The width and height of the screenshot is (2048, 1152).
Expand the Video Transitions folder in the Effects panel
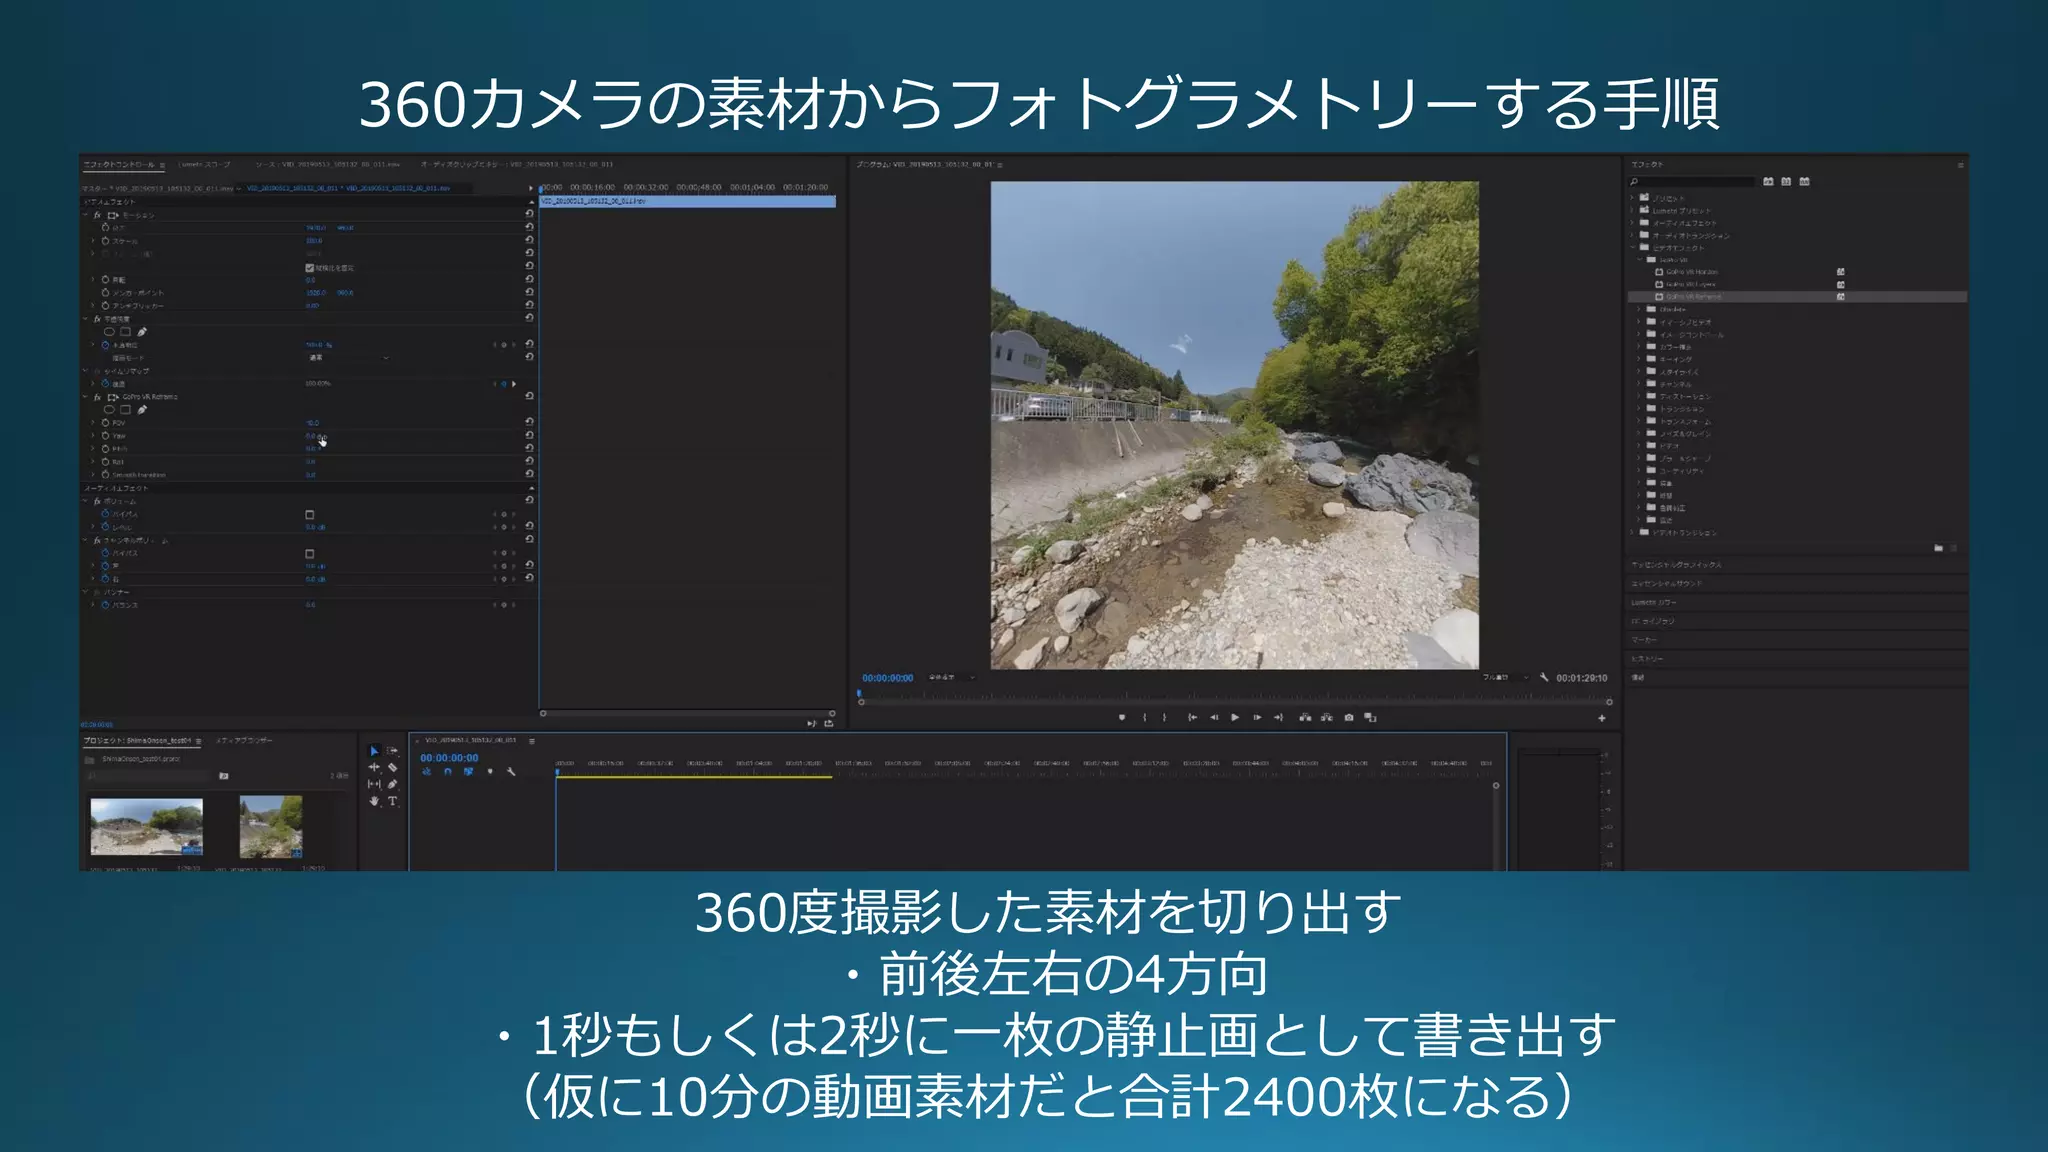pyautogui.click(x=1632, y=532)
